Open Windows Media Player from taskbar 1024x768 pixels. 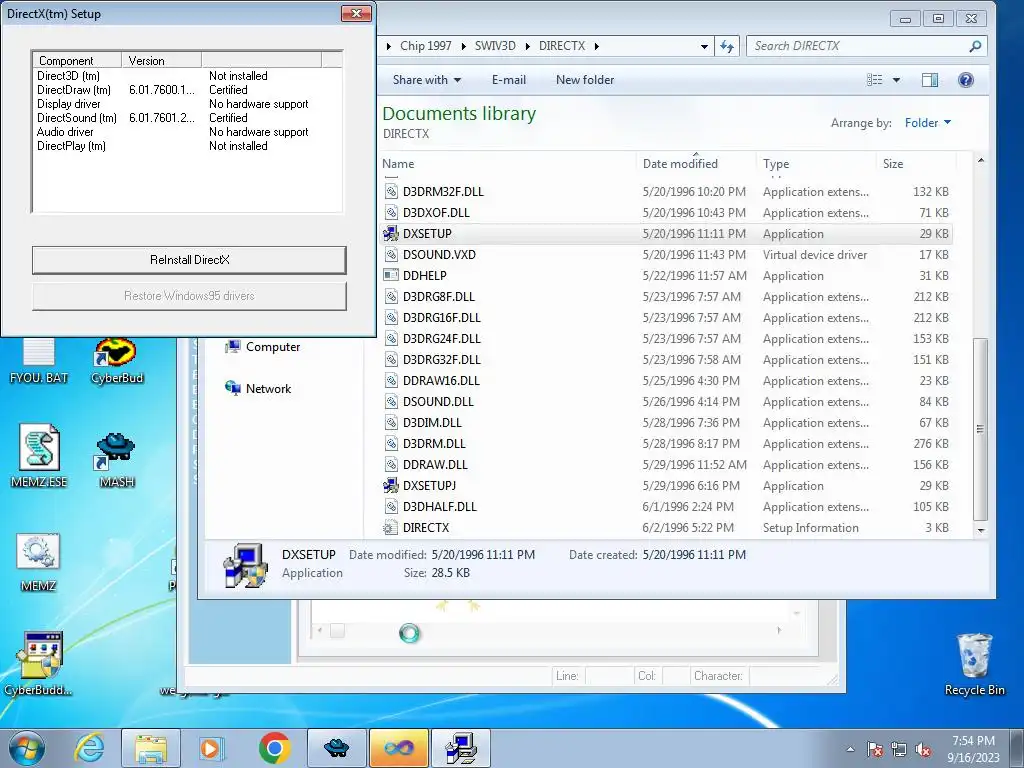(x=210, y=748)
